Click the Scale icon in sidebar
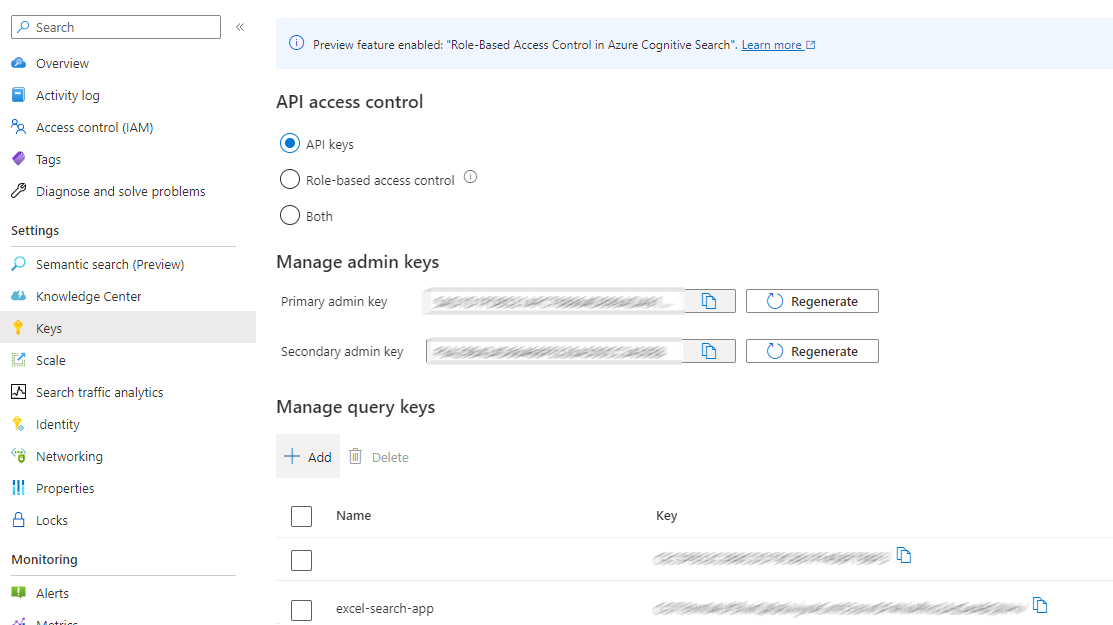The width and height of the screenshot is (1113, 625). tap(19, 360)
